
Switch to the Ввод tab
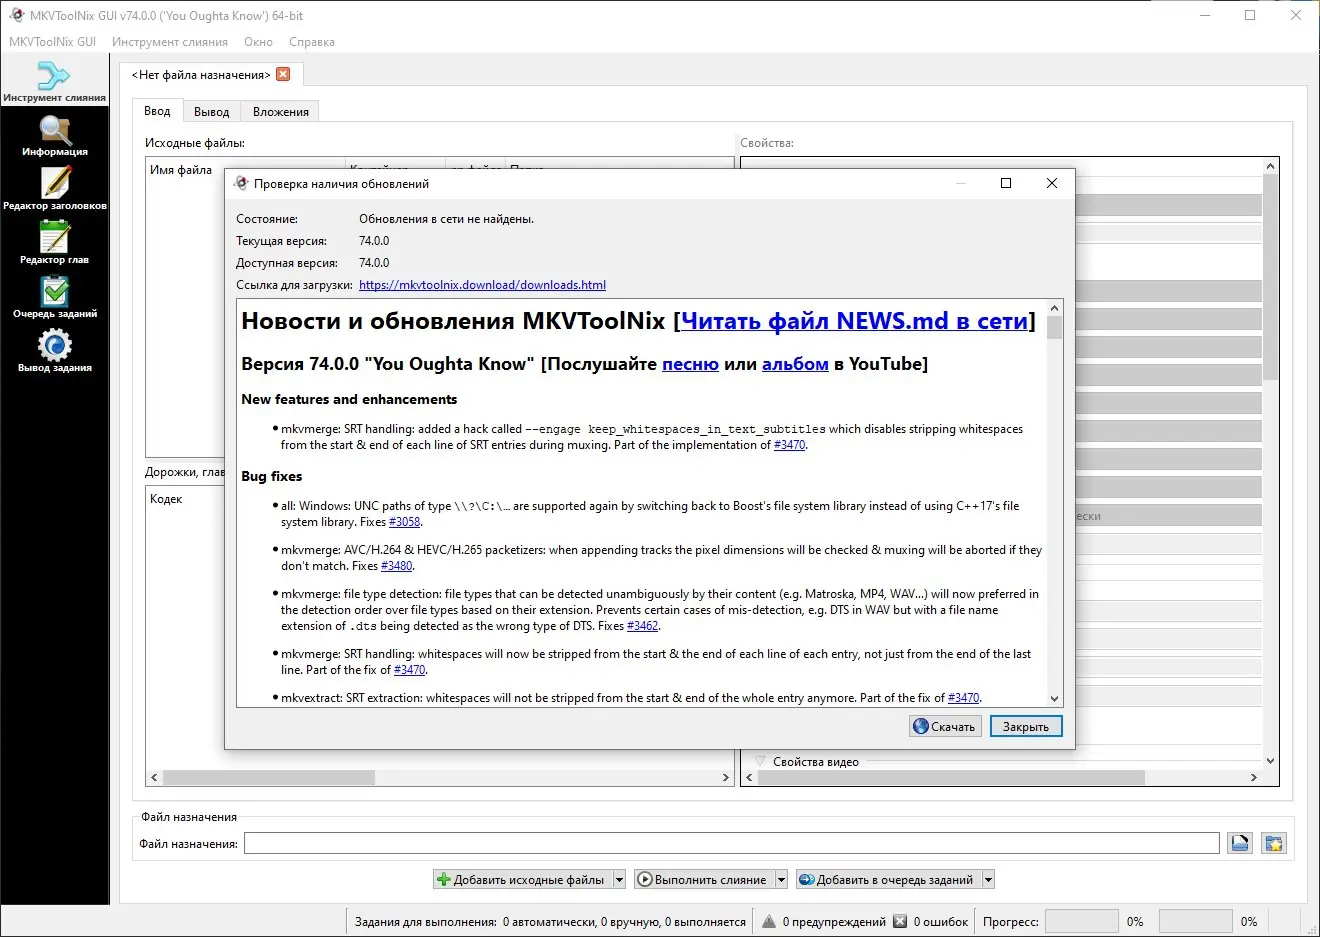point(157,111)
